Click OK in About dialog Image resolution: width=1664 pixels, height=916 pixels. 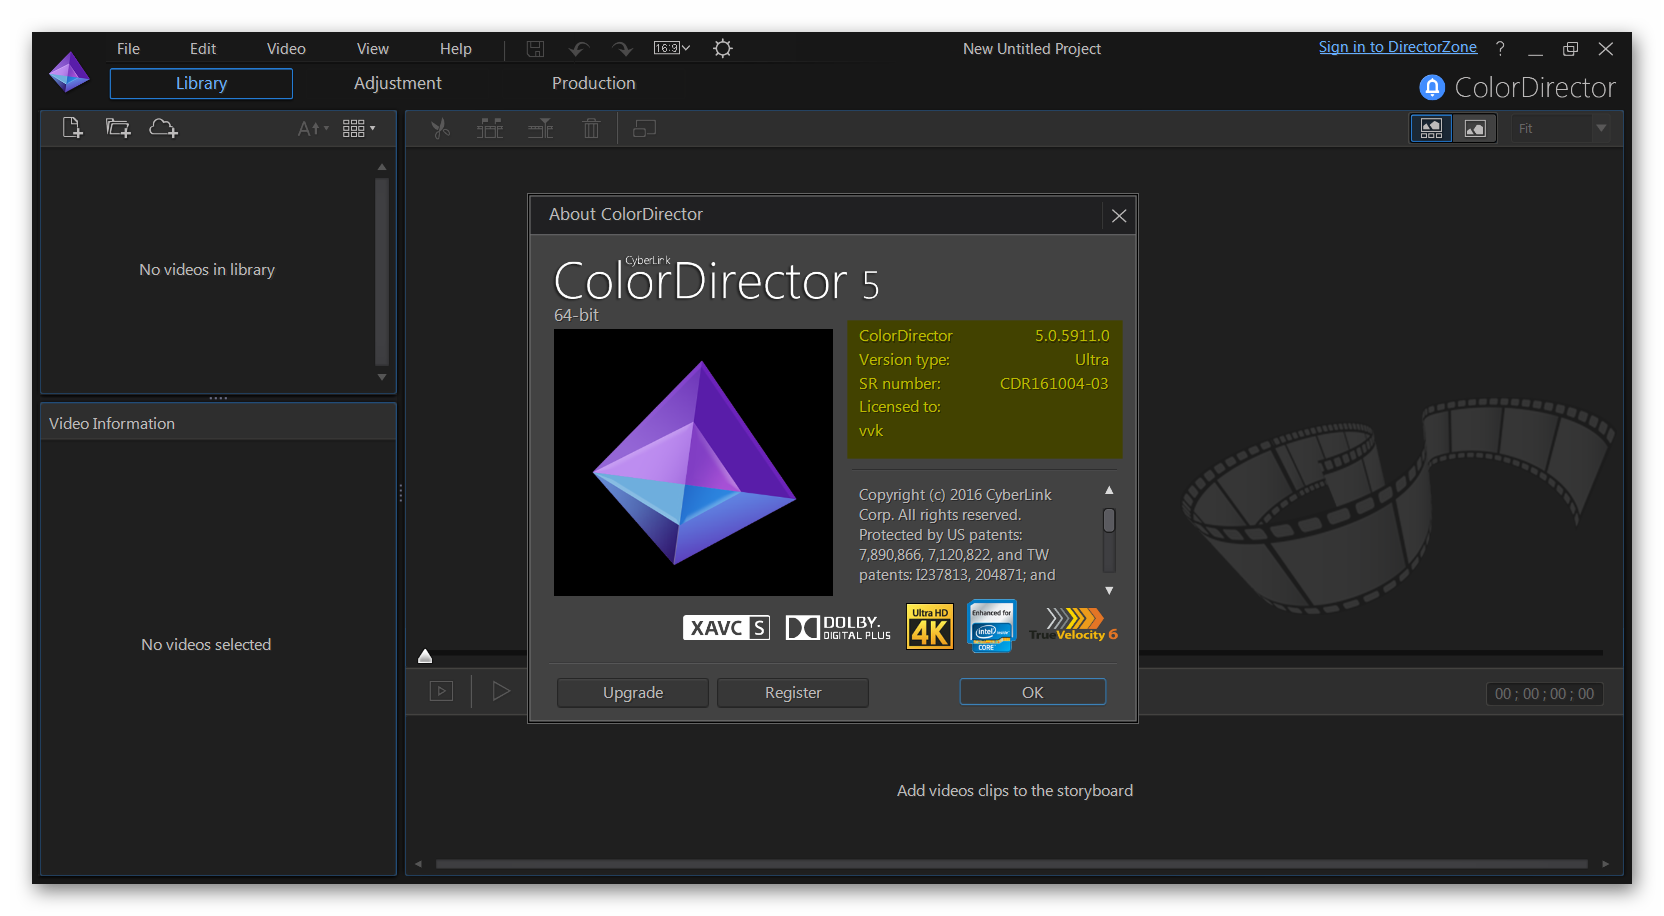(1033, 692)
